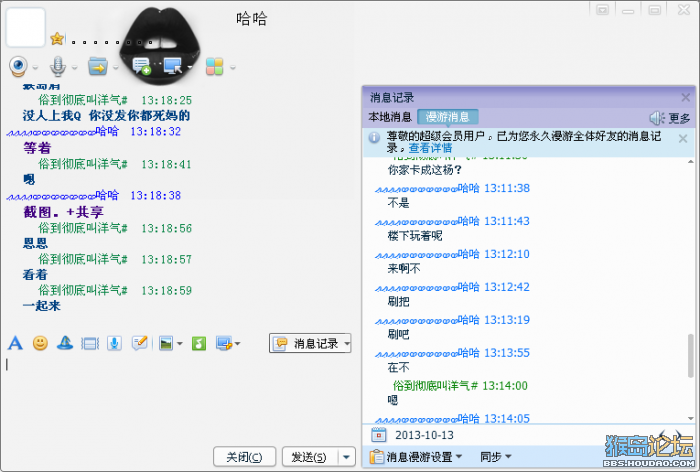Click the 哈哈 contact name in header

(251, 19)
